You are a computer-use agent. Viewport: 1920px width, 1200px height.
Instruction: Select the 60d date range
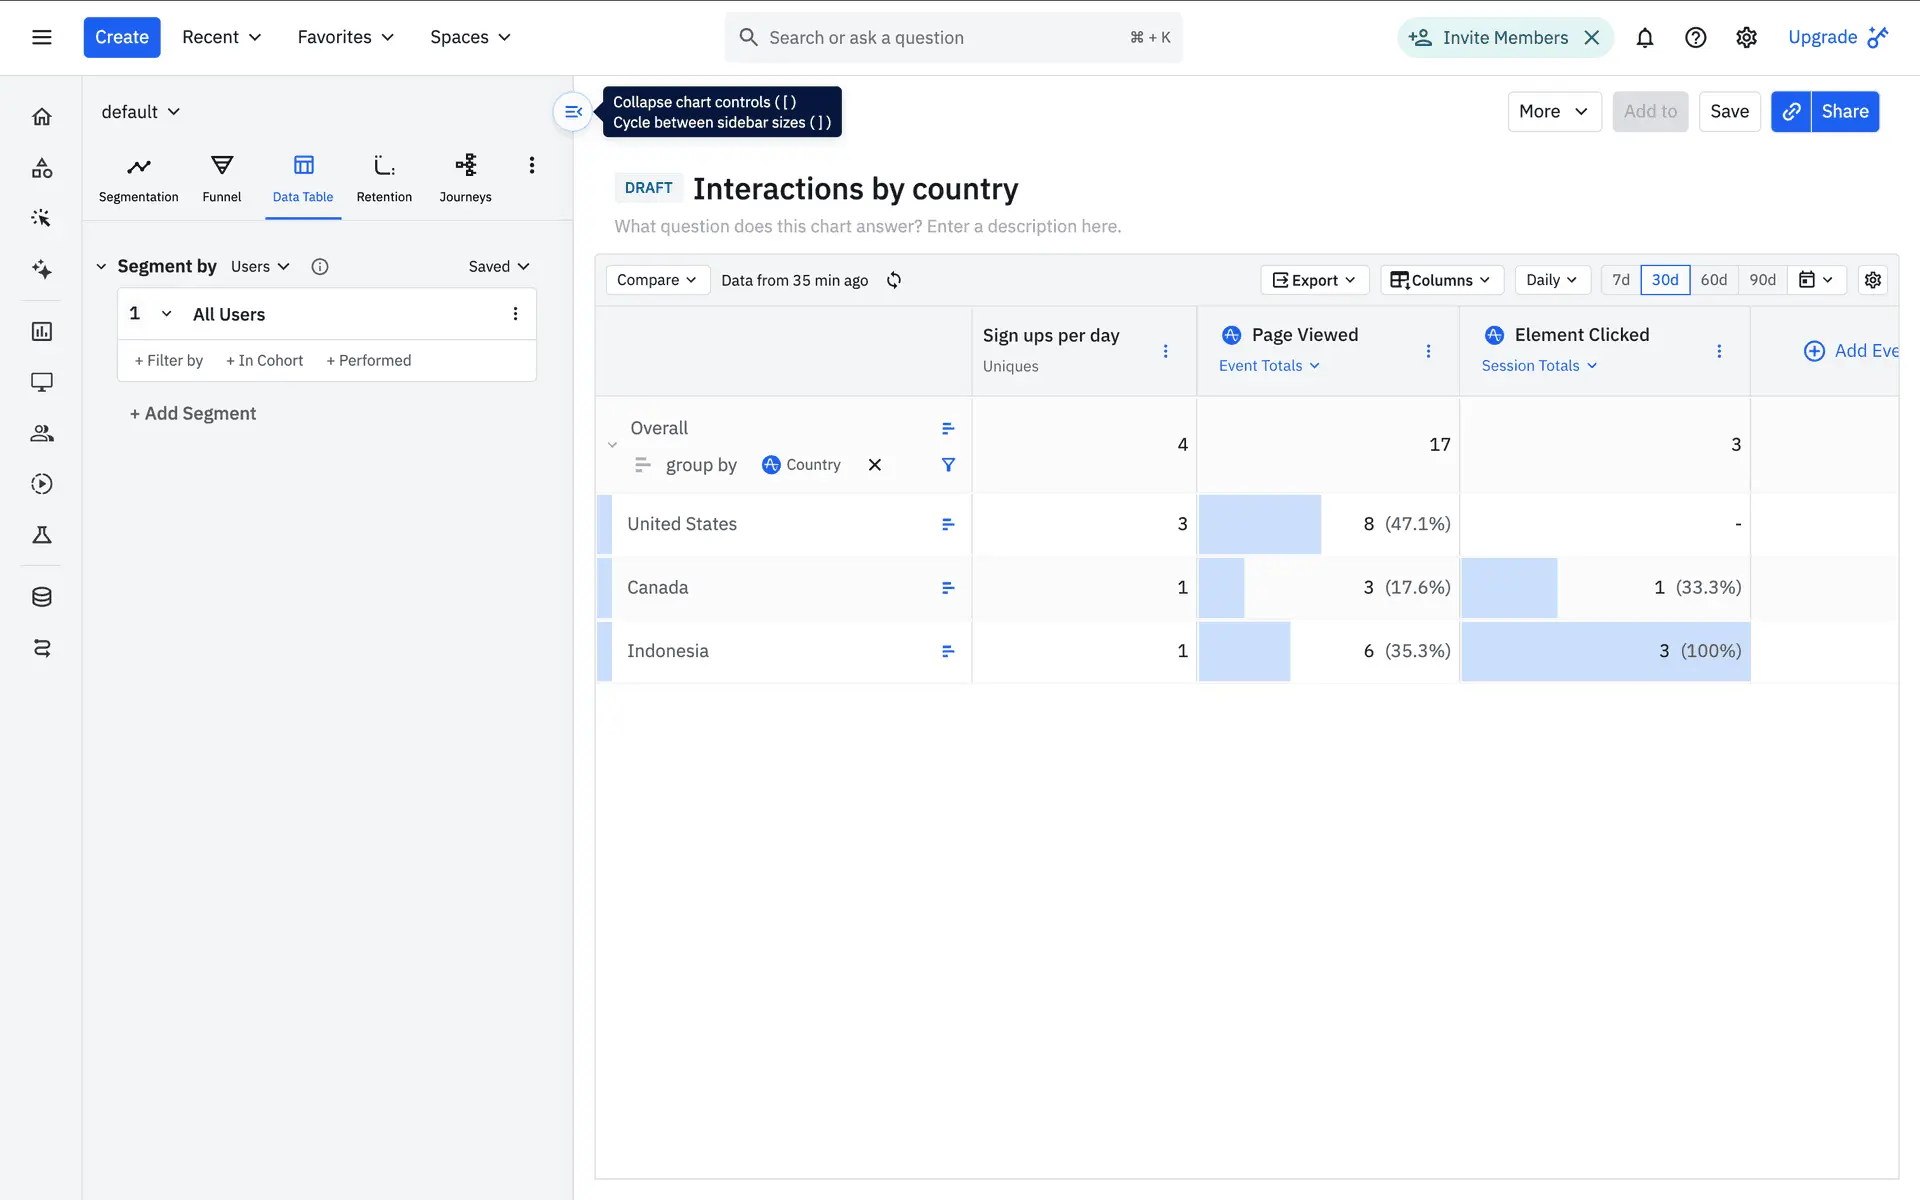pyautogui.click(x=1713, y=280)
